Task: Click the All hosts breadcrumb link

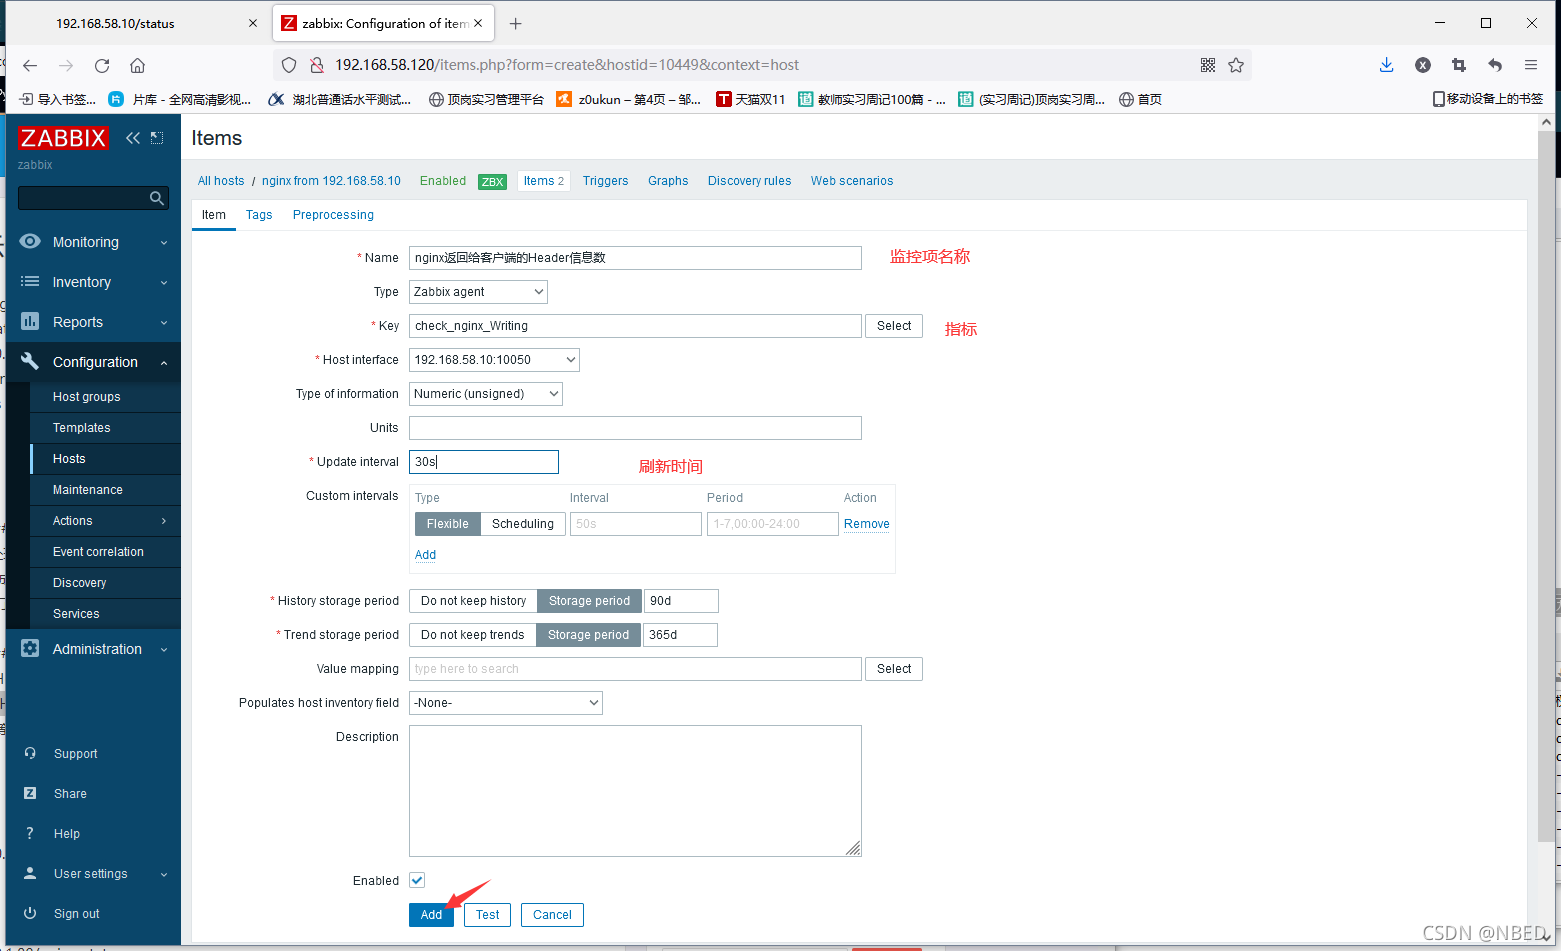Action: click(x=221, y=180)
